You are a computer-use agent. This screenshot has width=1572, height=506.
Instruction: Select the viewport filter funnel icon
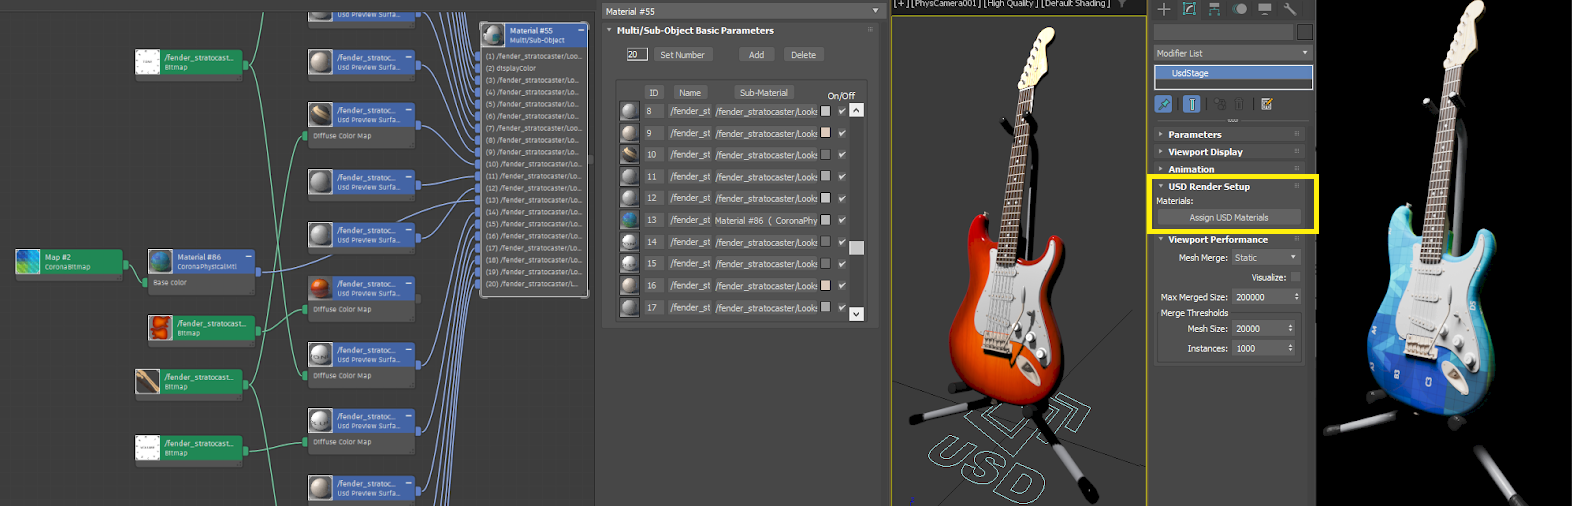click(x=1123, y=4)
